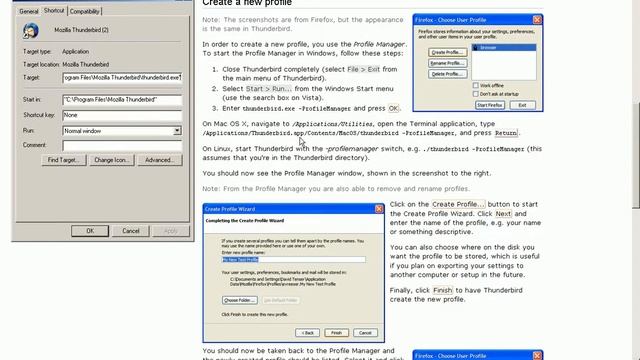The image size is (640, 360).
Task: Click the 'File > Exit' inline text
Action: (363, 69)
